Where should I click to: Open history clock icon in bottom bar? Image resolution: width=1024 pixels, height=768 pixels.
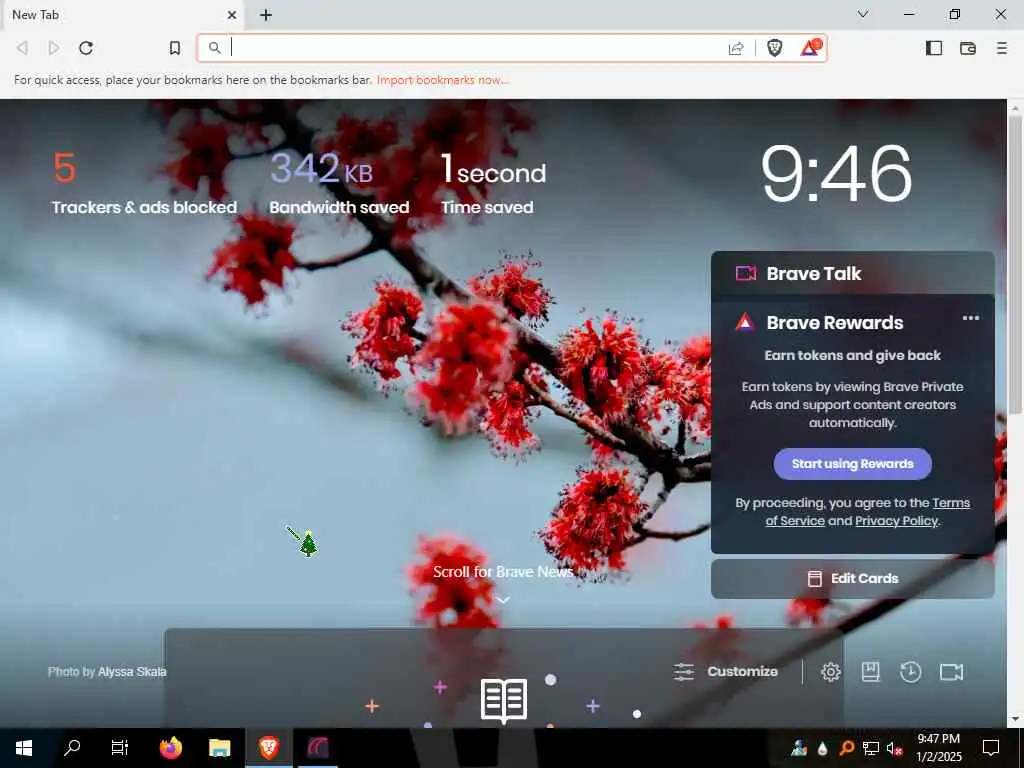coord(910,671)
